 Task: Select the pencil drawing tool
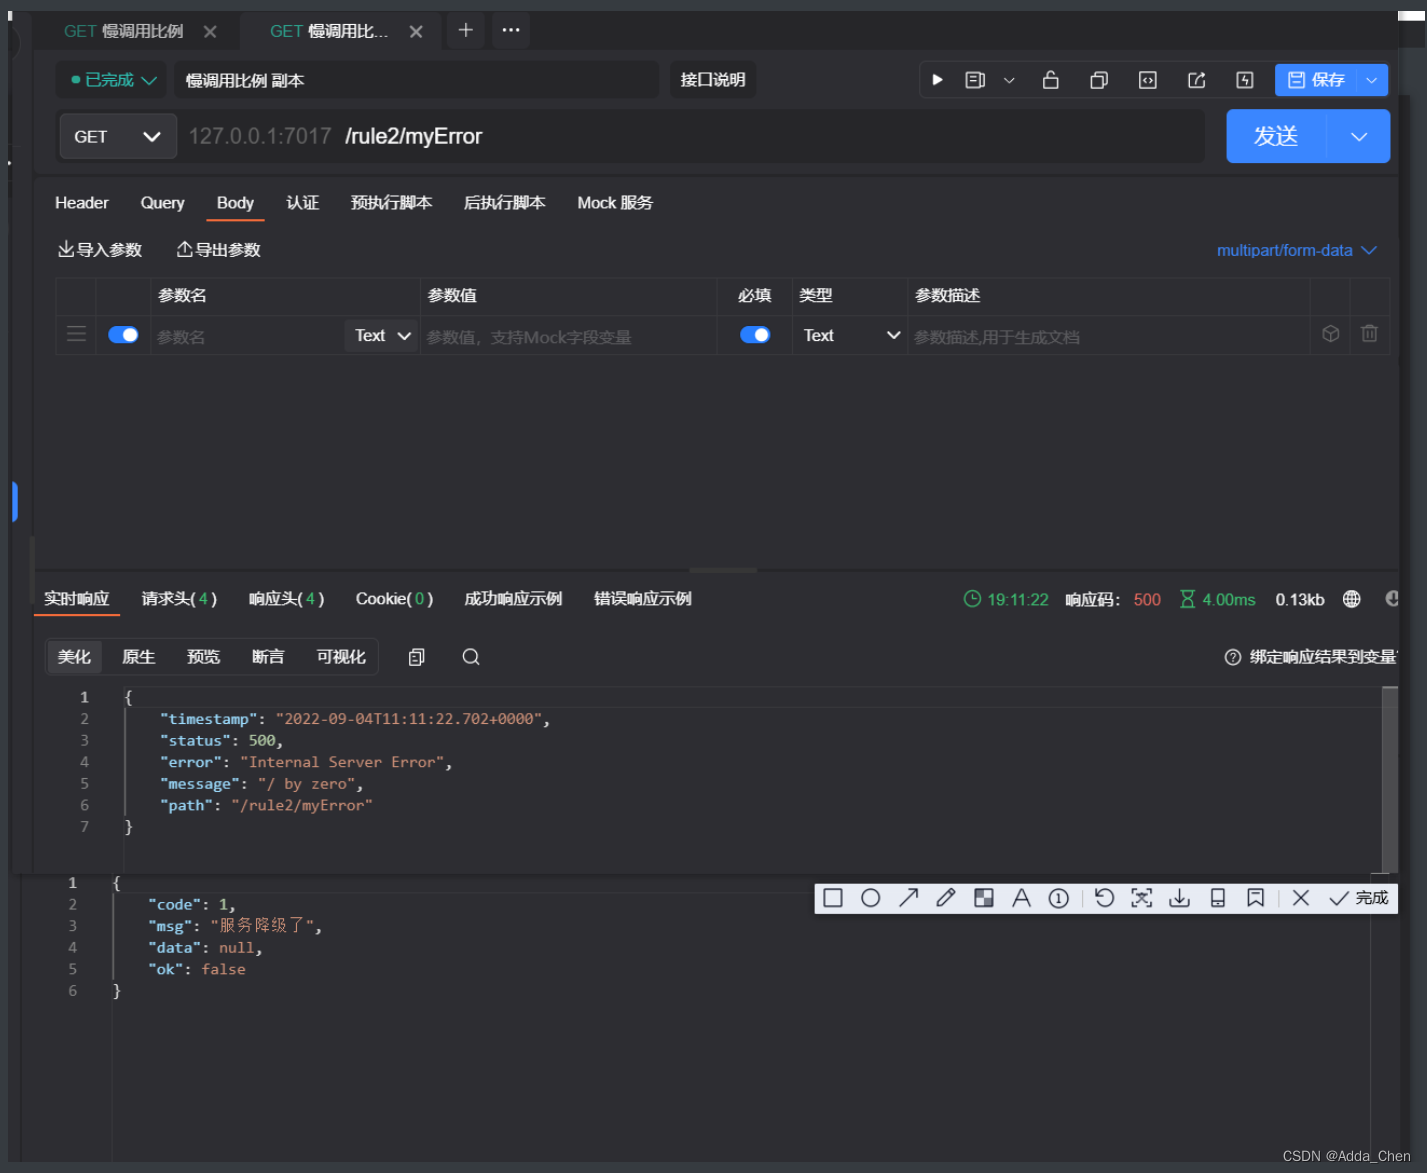click(946, 898)
